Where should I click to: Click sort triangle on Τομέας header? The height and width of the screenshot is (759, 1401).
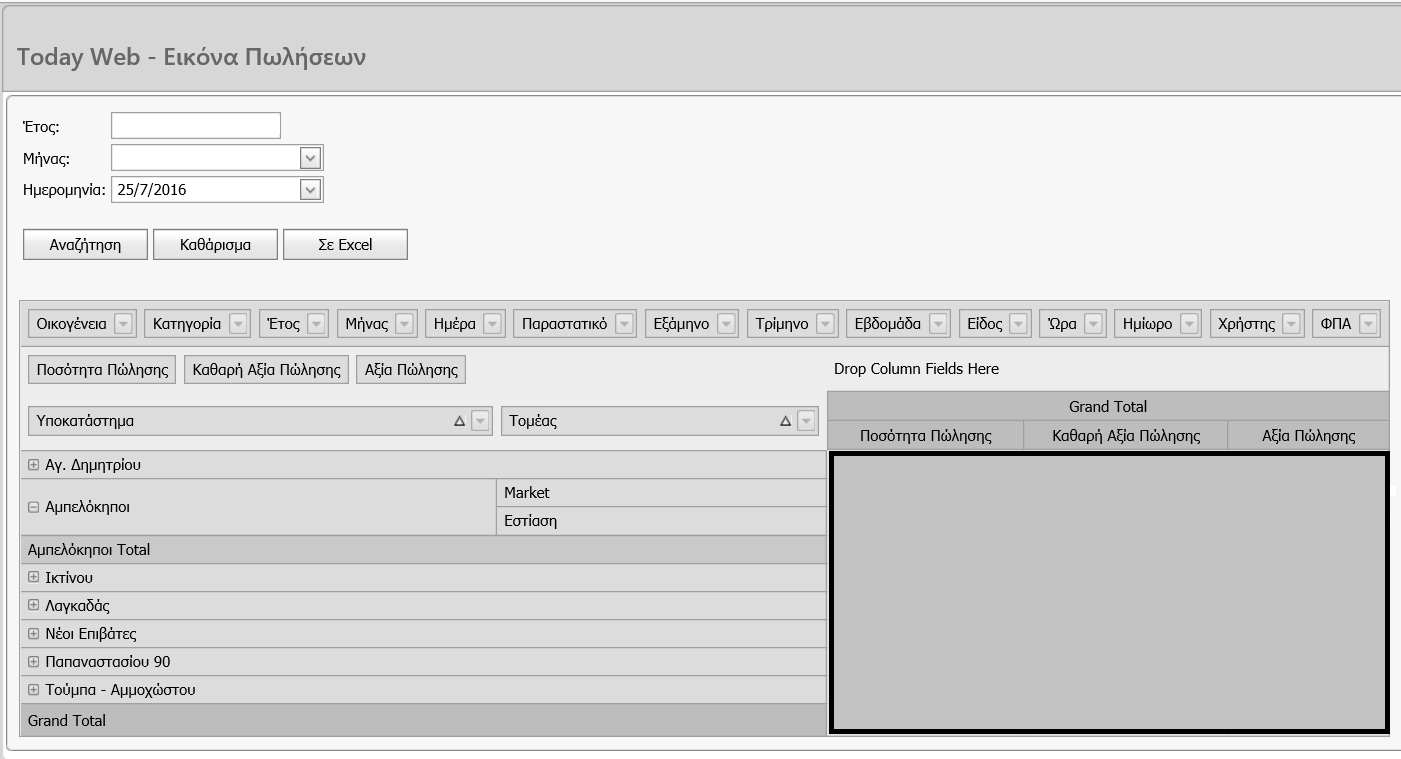(x=785, y=422)
